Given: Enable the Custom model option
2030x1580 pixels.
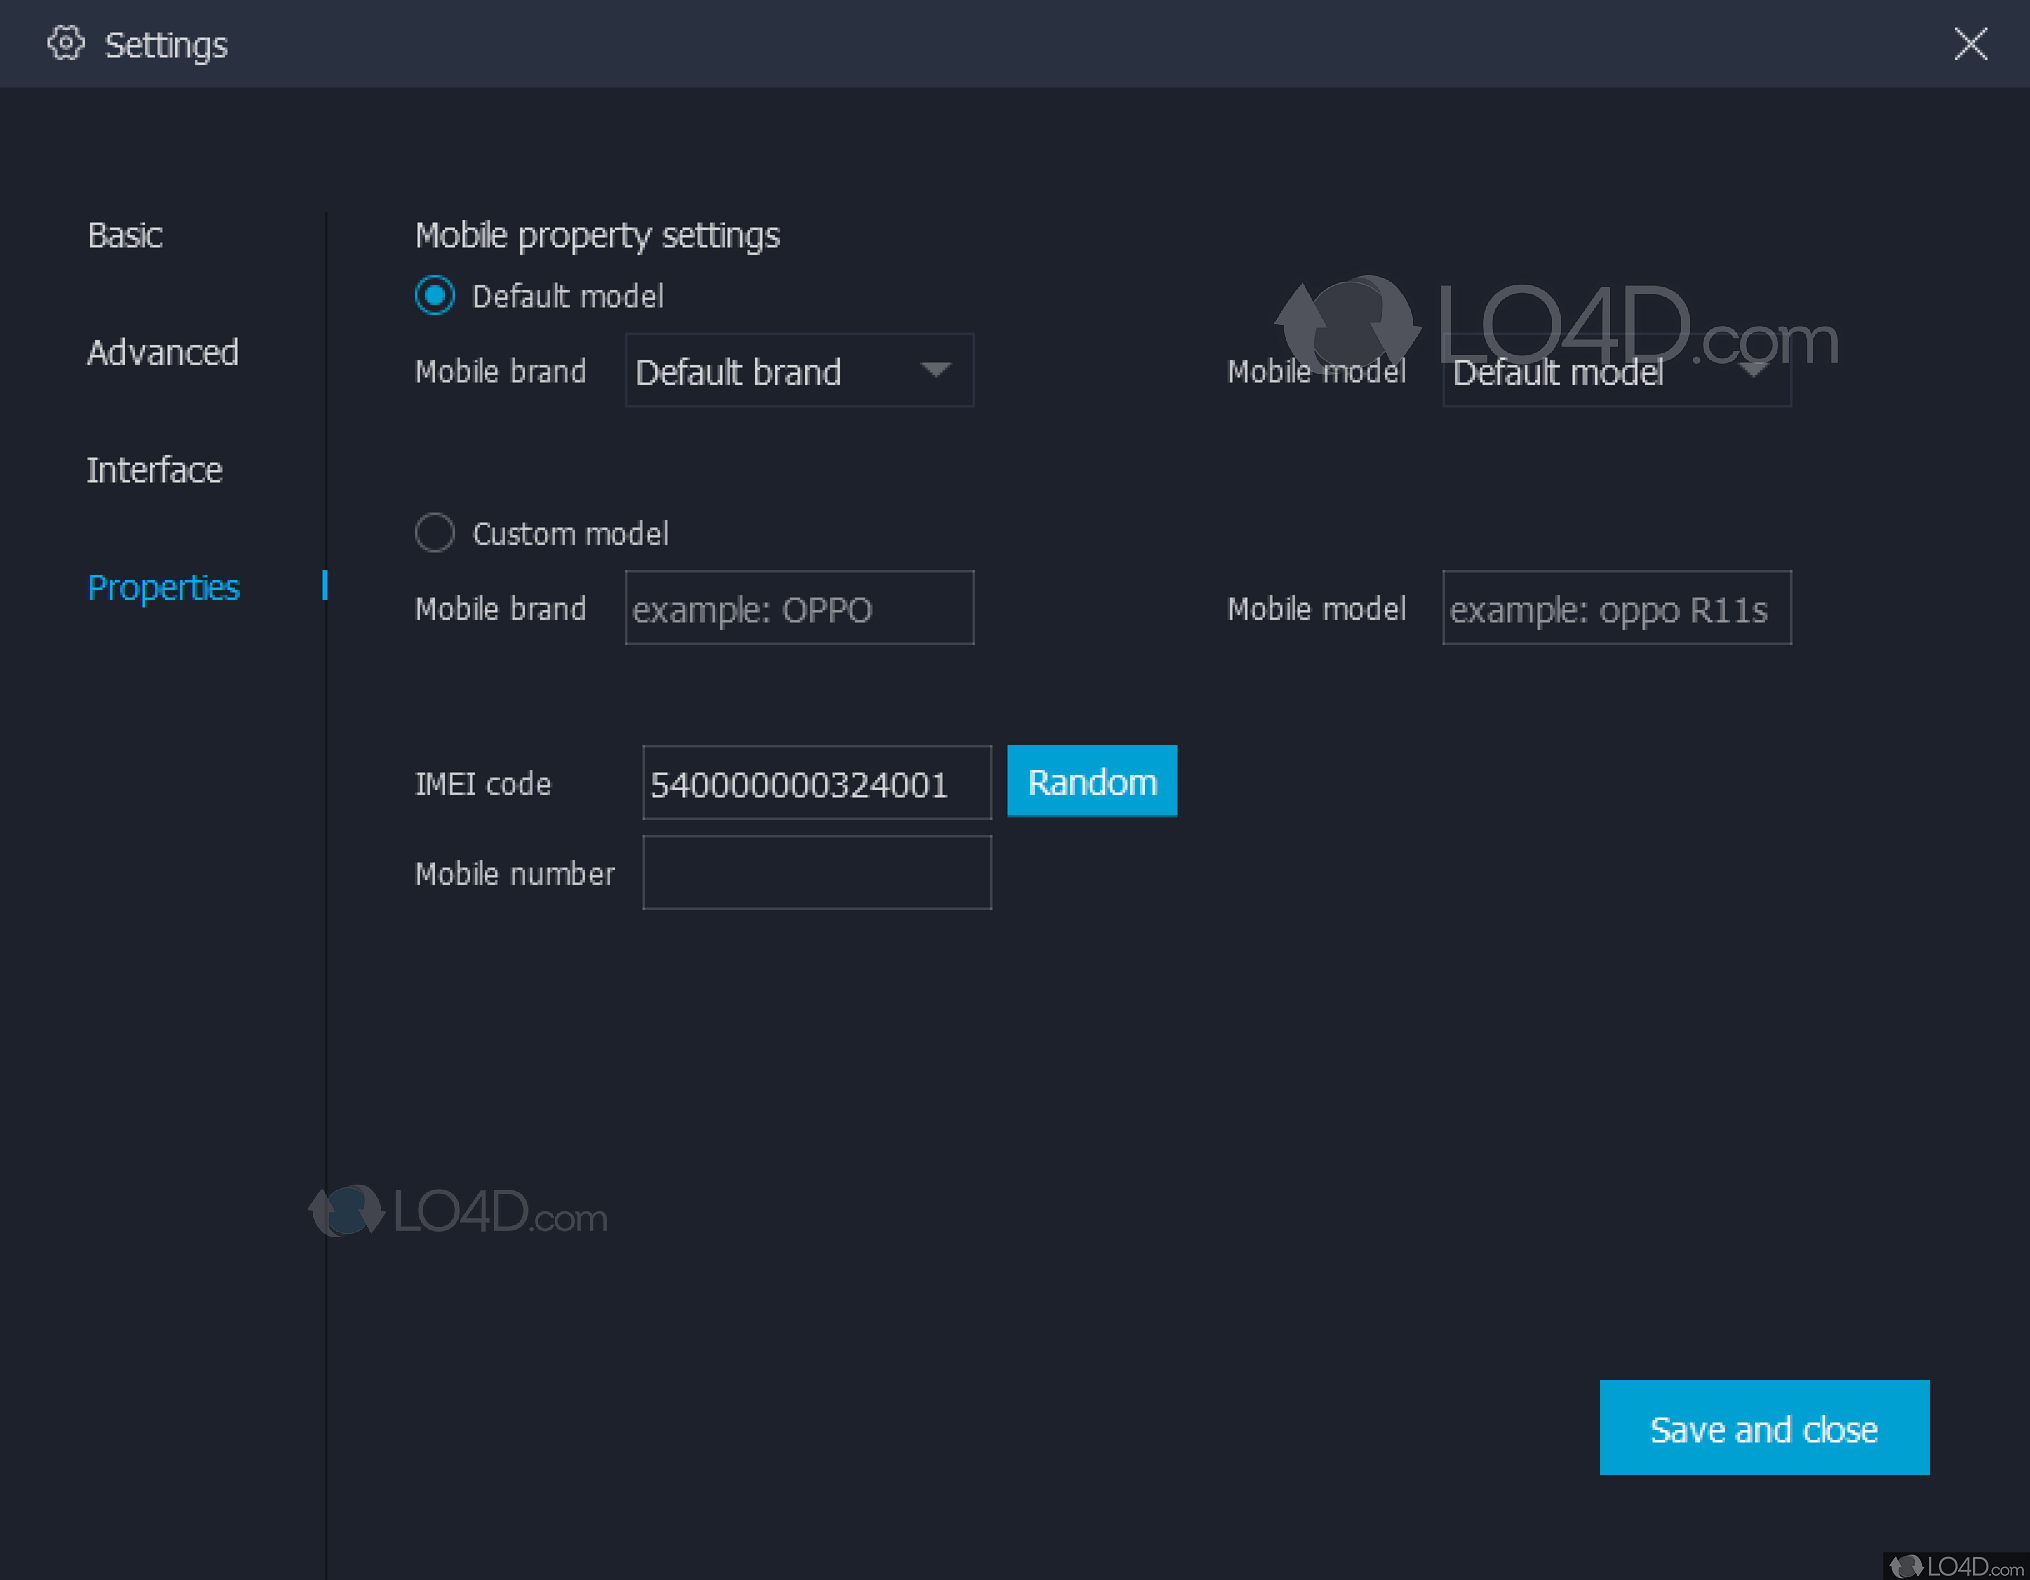Looking at the screenshot, I should 435,533.
